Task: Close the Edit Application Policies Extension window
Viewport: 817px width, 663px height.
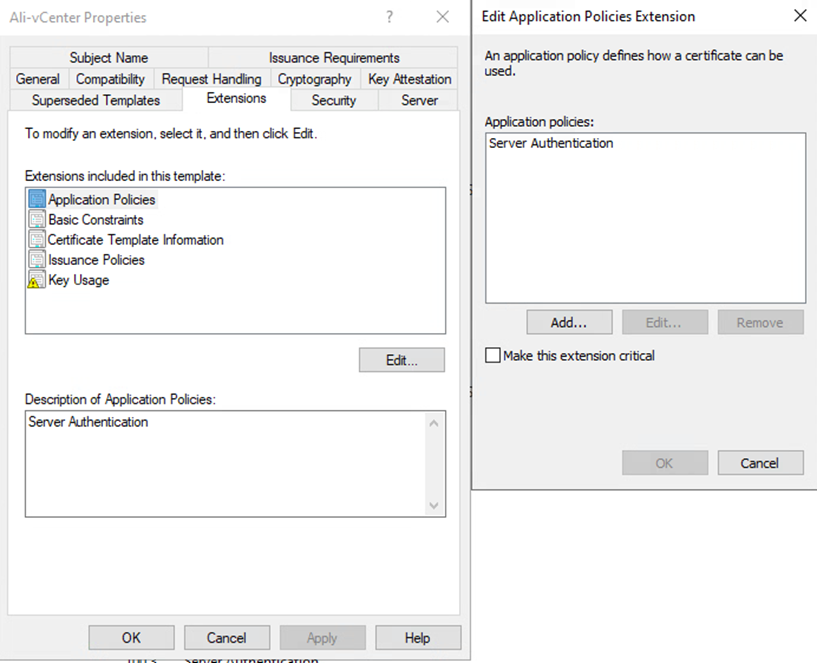Action: (x=798, y=16)
